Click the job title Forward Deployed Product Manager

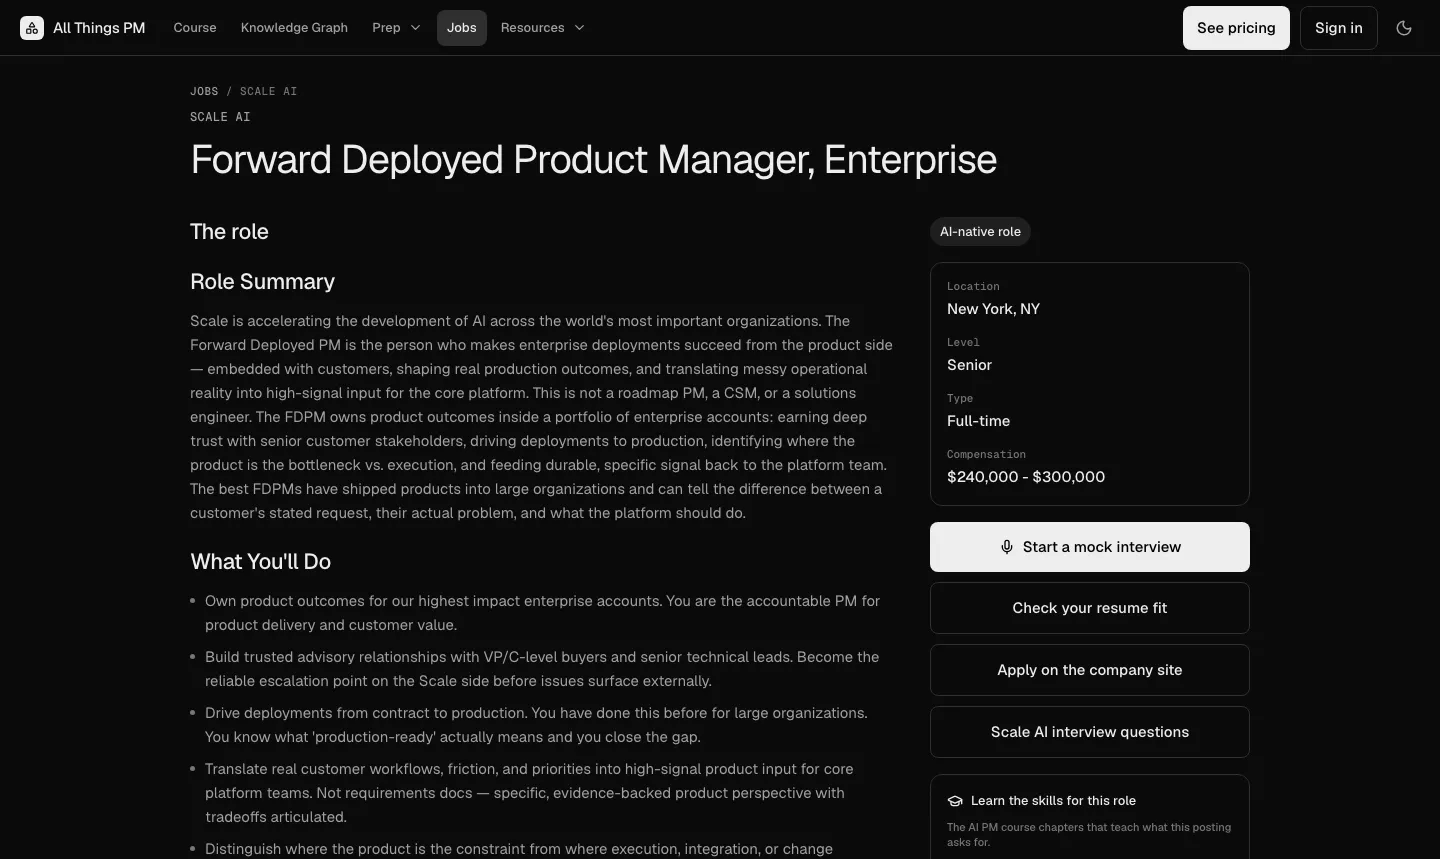594,160
